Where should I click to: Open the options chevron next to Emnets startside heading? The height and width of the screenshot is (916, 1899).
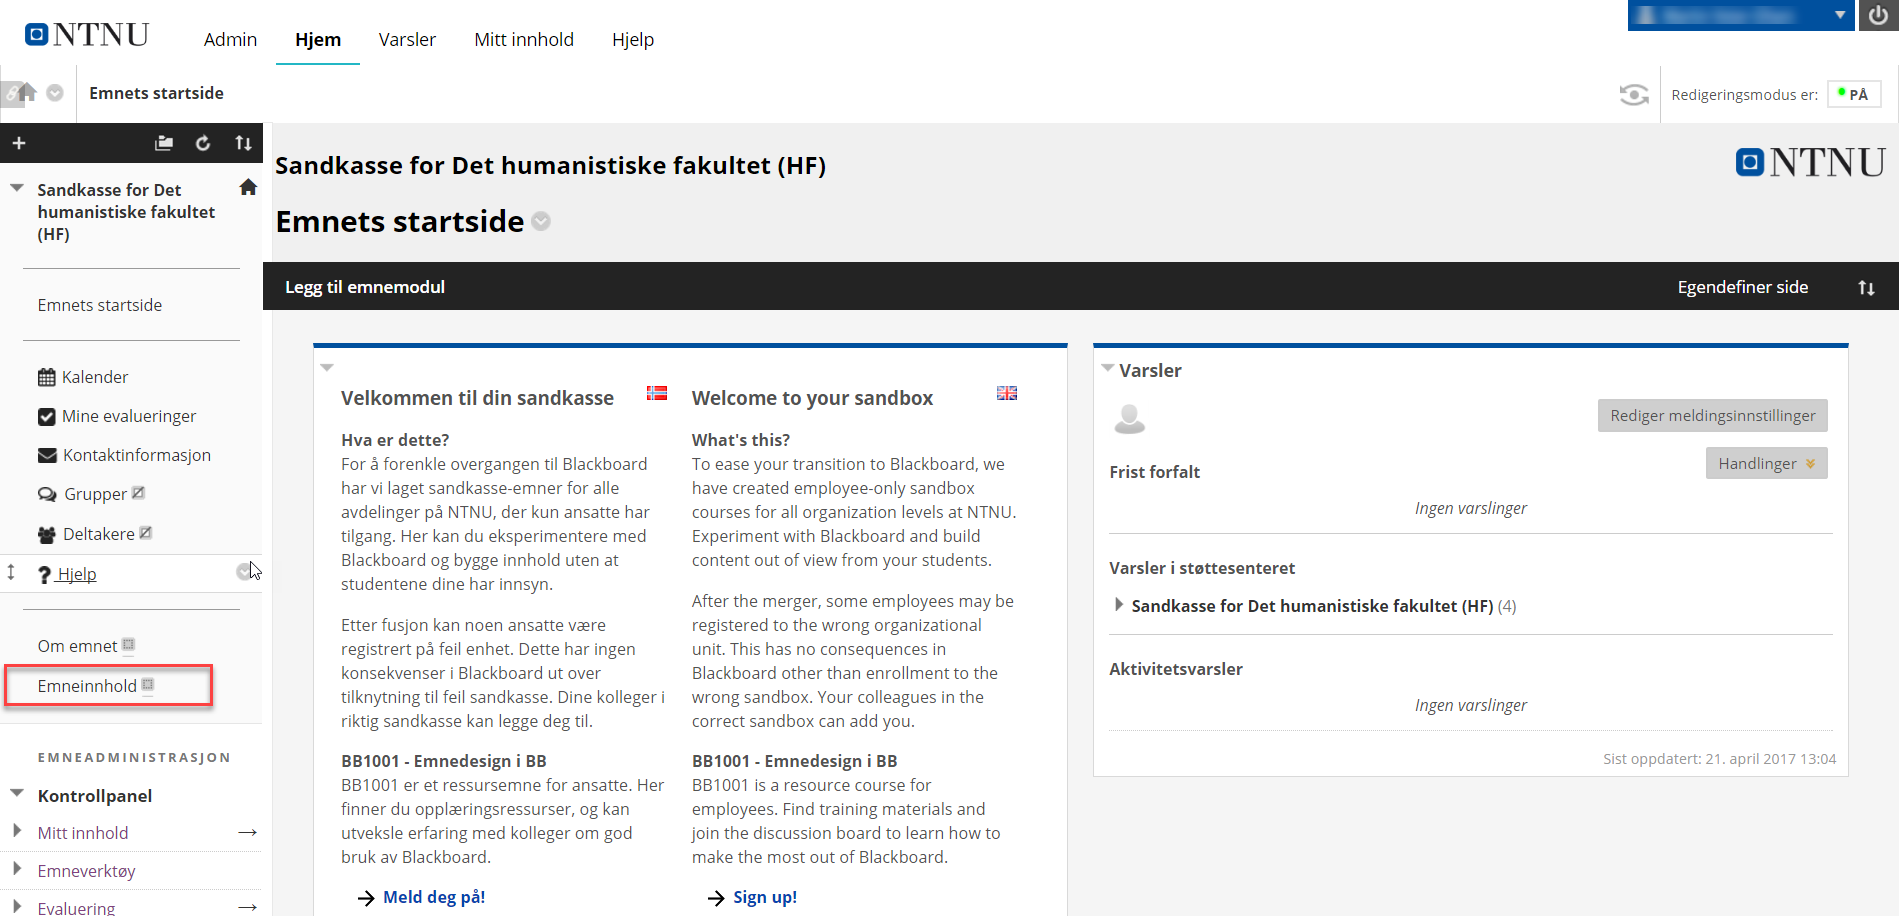tap(541, 221)
